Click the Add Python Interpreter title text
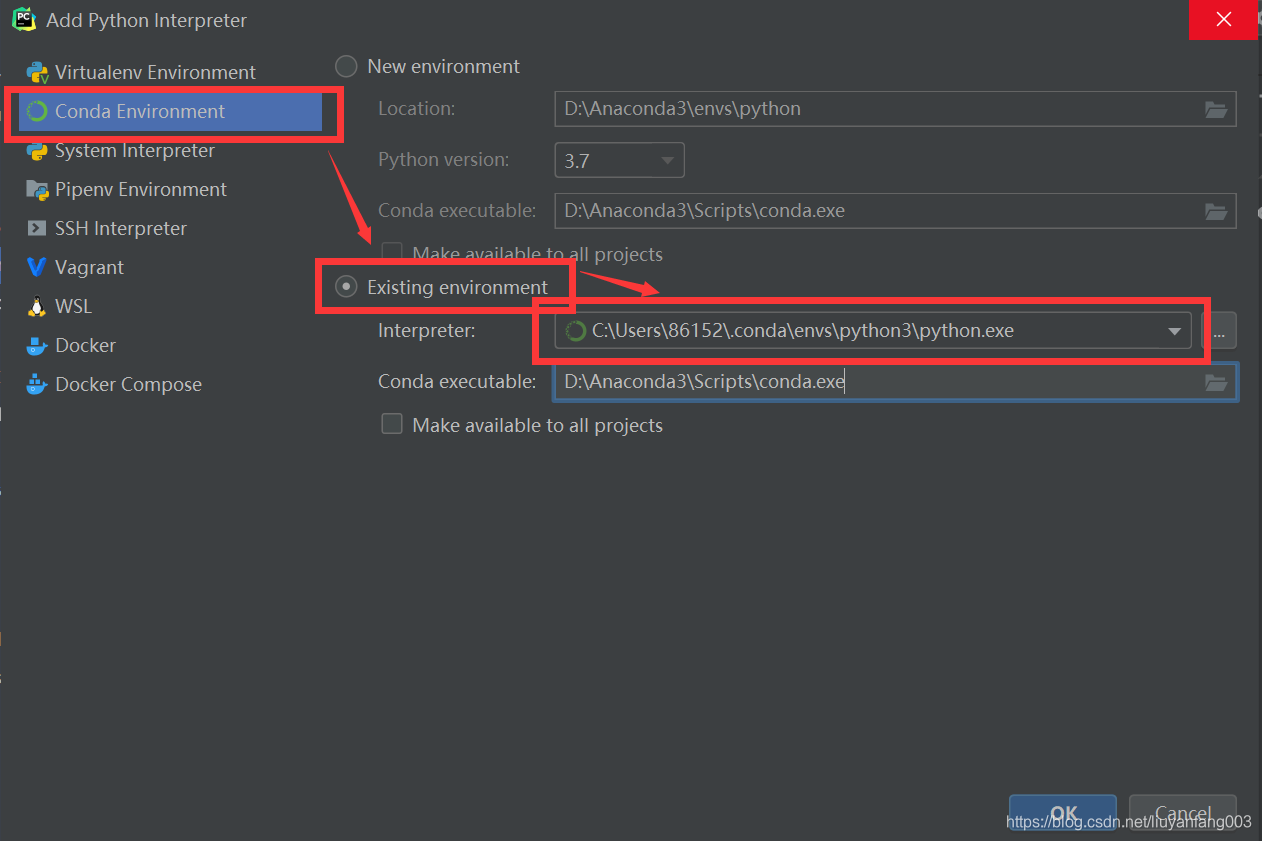 [146, 20]
